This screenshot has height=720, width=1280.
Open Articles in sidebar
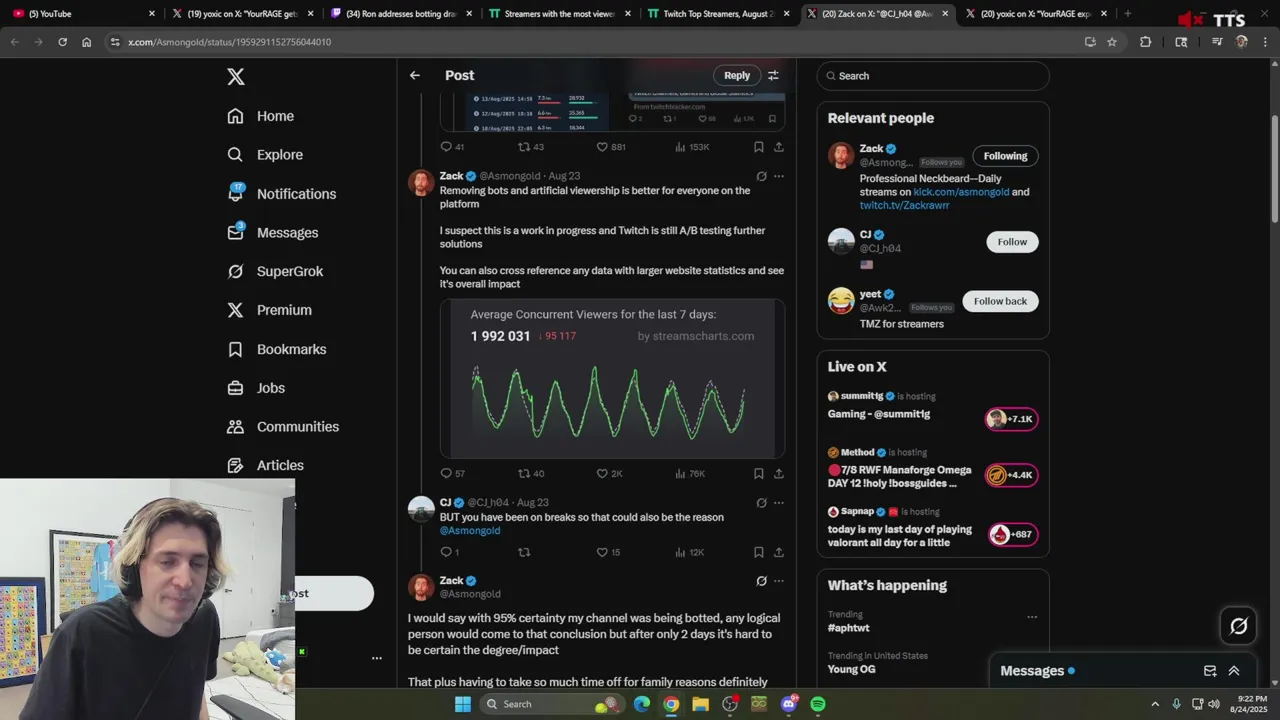point(266,465)
